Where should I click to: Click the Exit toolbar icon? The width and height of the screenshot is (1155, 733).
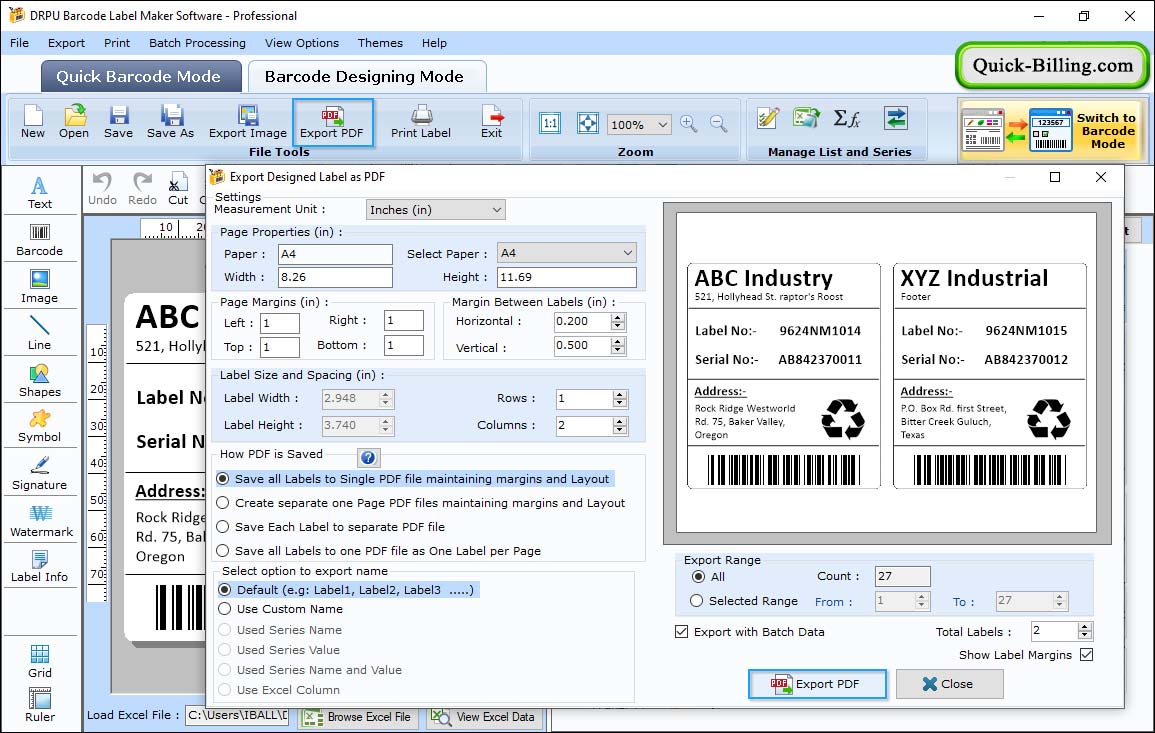491,122
